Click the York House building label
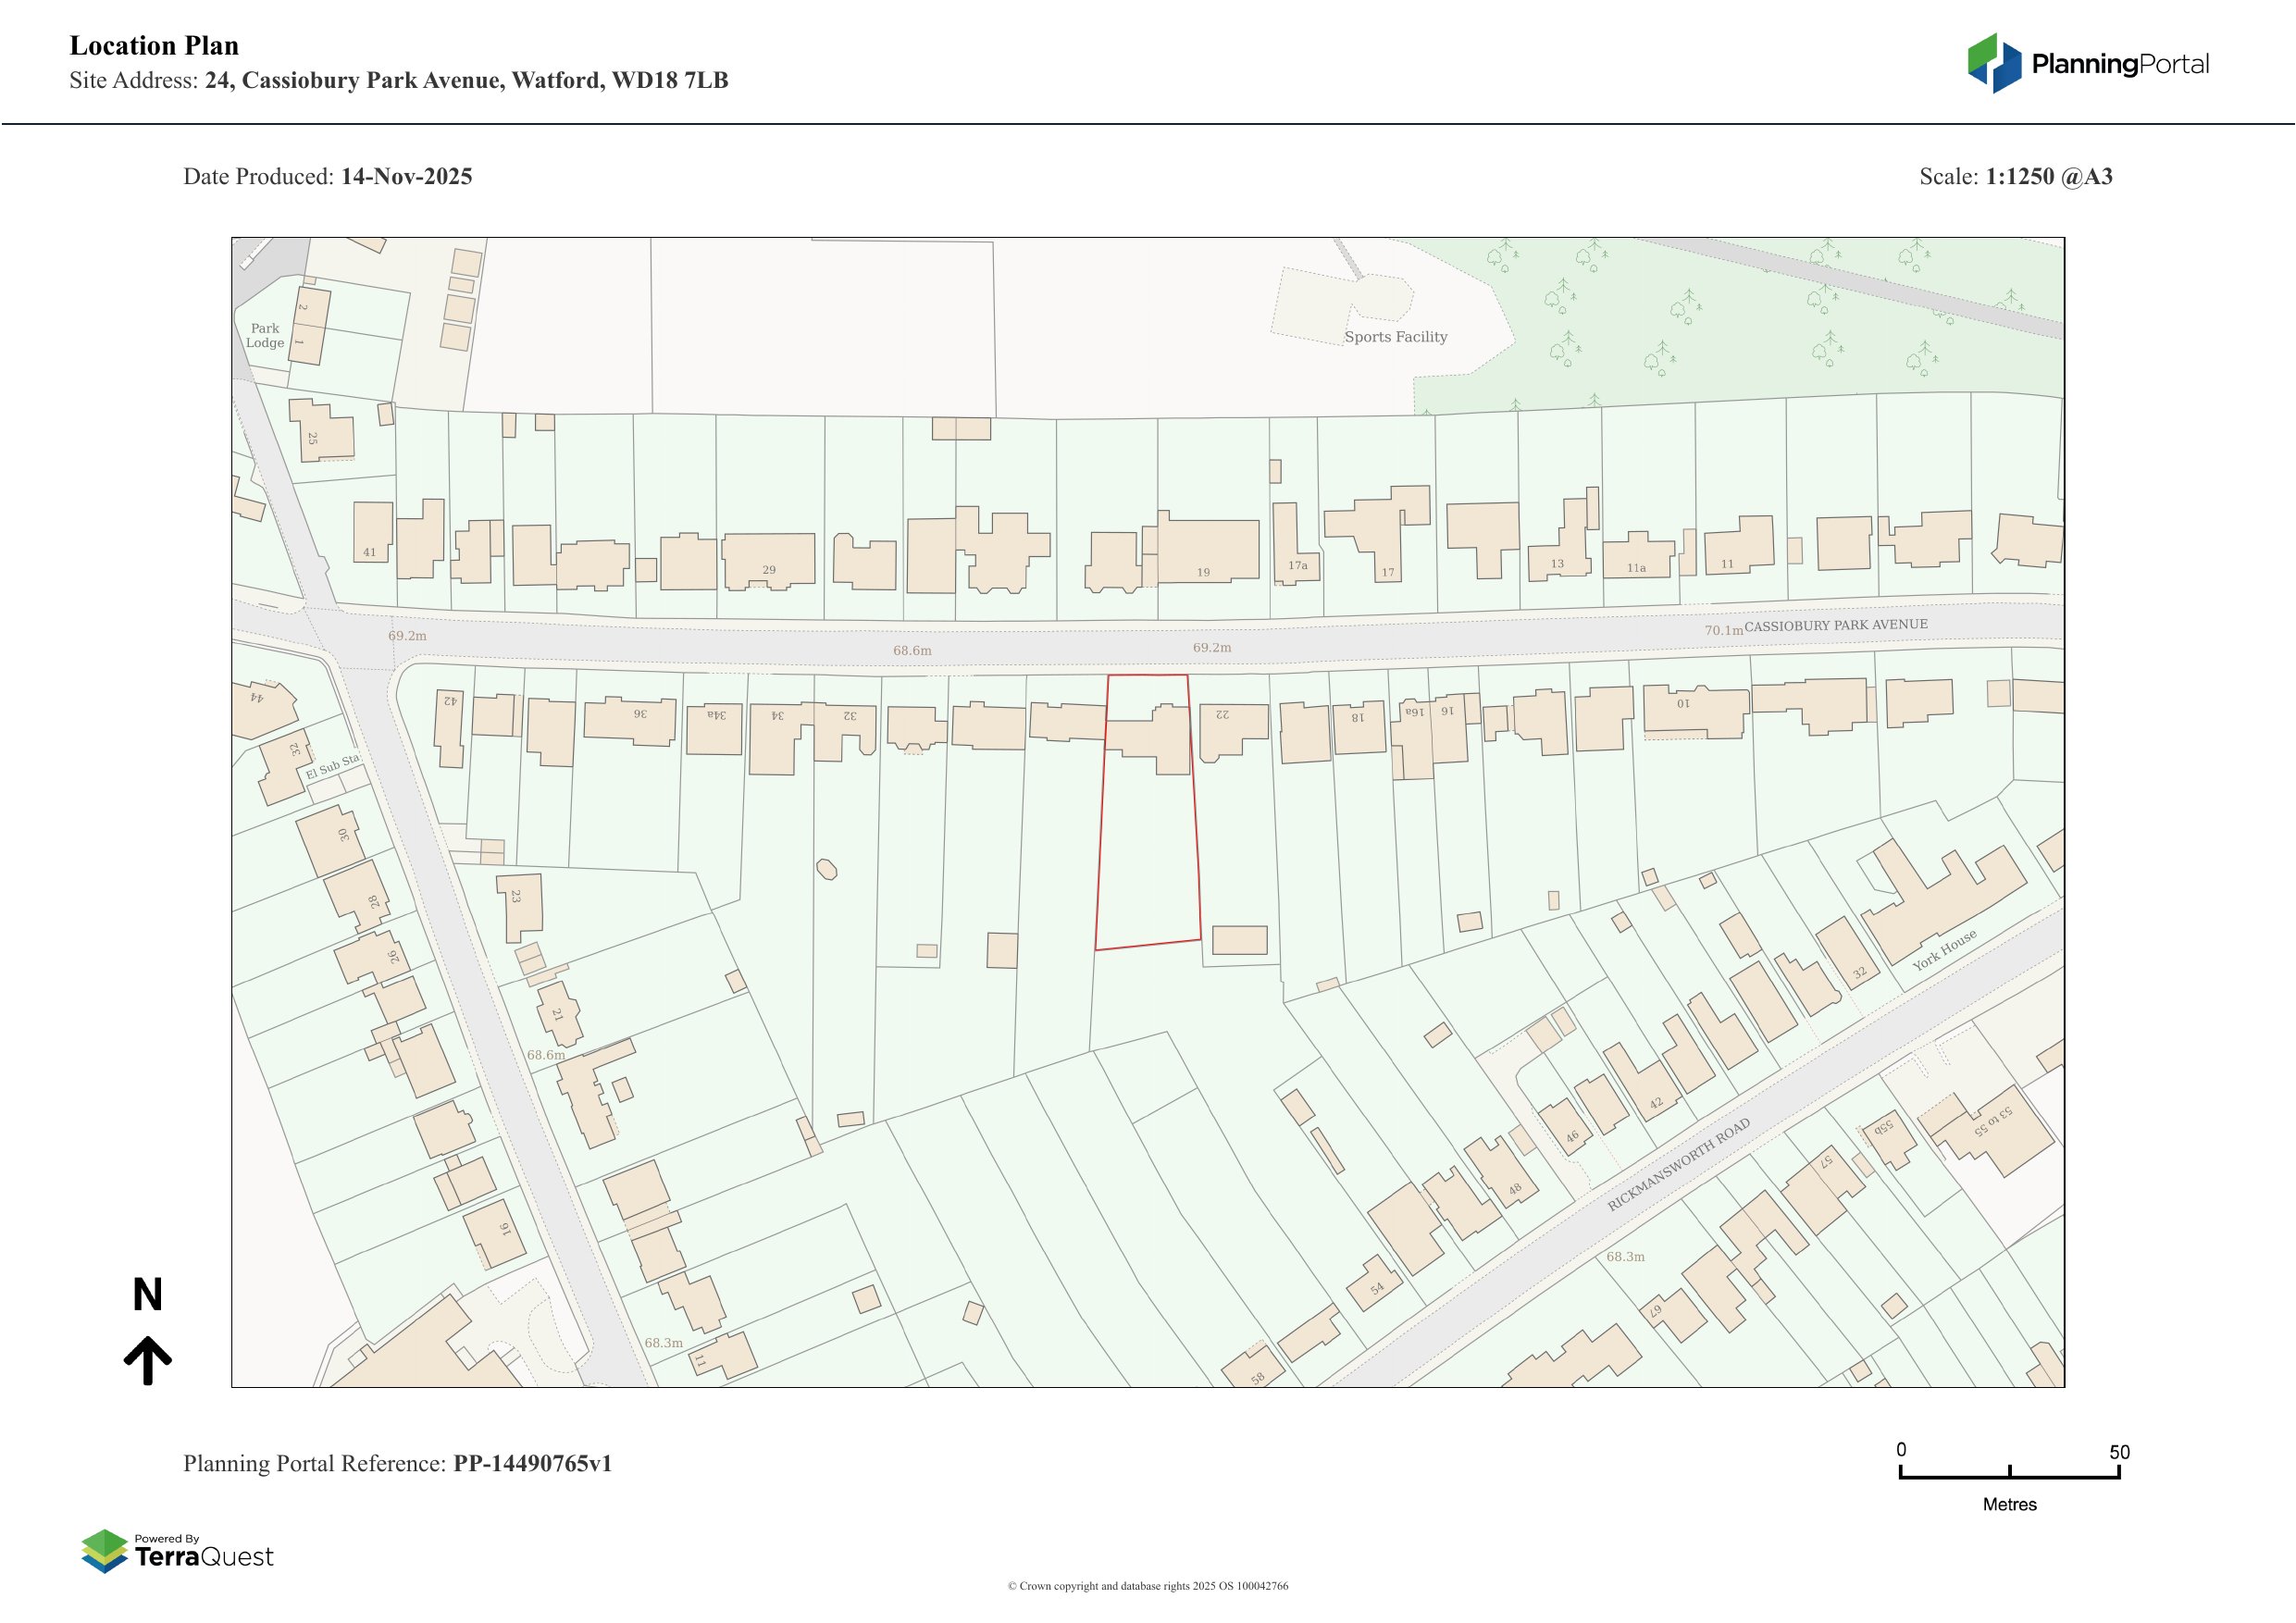 coord(1944,949)
